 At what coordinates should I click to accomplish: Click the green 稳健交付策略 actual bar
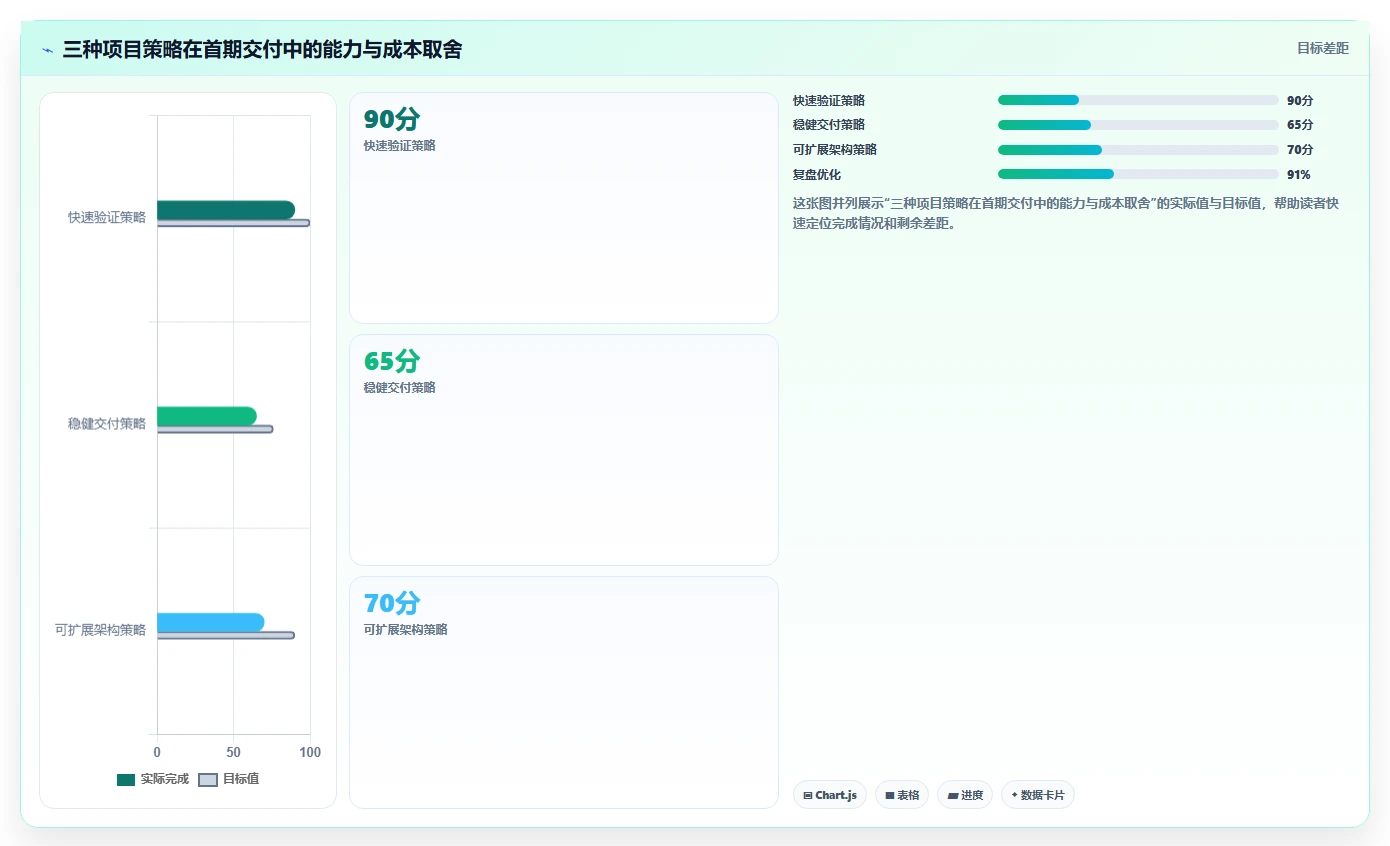(x=207, y=416)
